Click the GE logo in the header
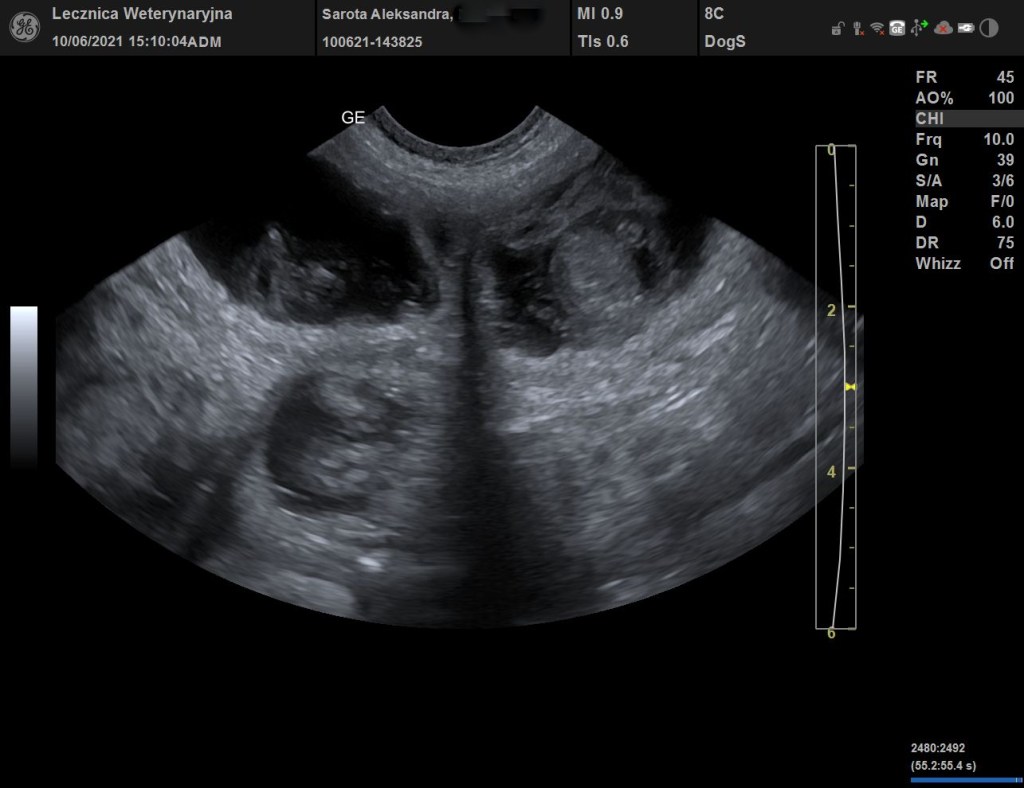Image resolution: width=1024 pixels, height=788 pixels. pyautogui.click(x=25, y=27)
